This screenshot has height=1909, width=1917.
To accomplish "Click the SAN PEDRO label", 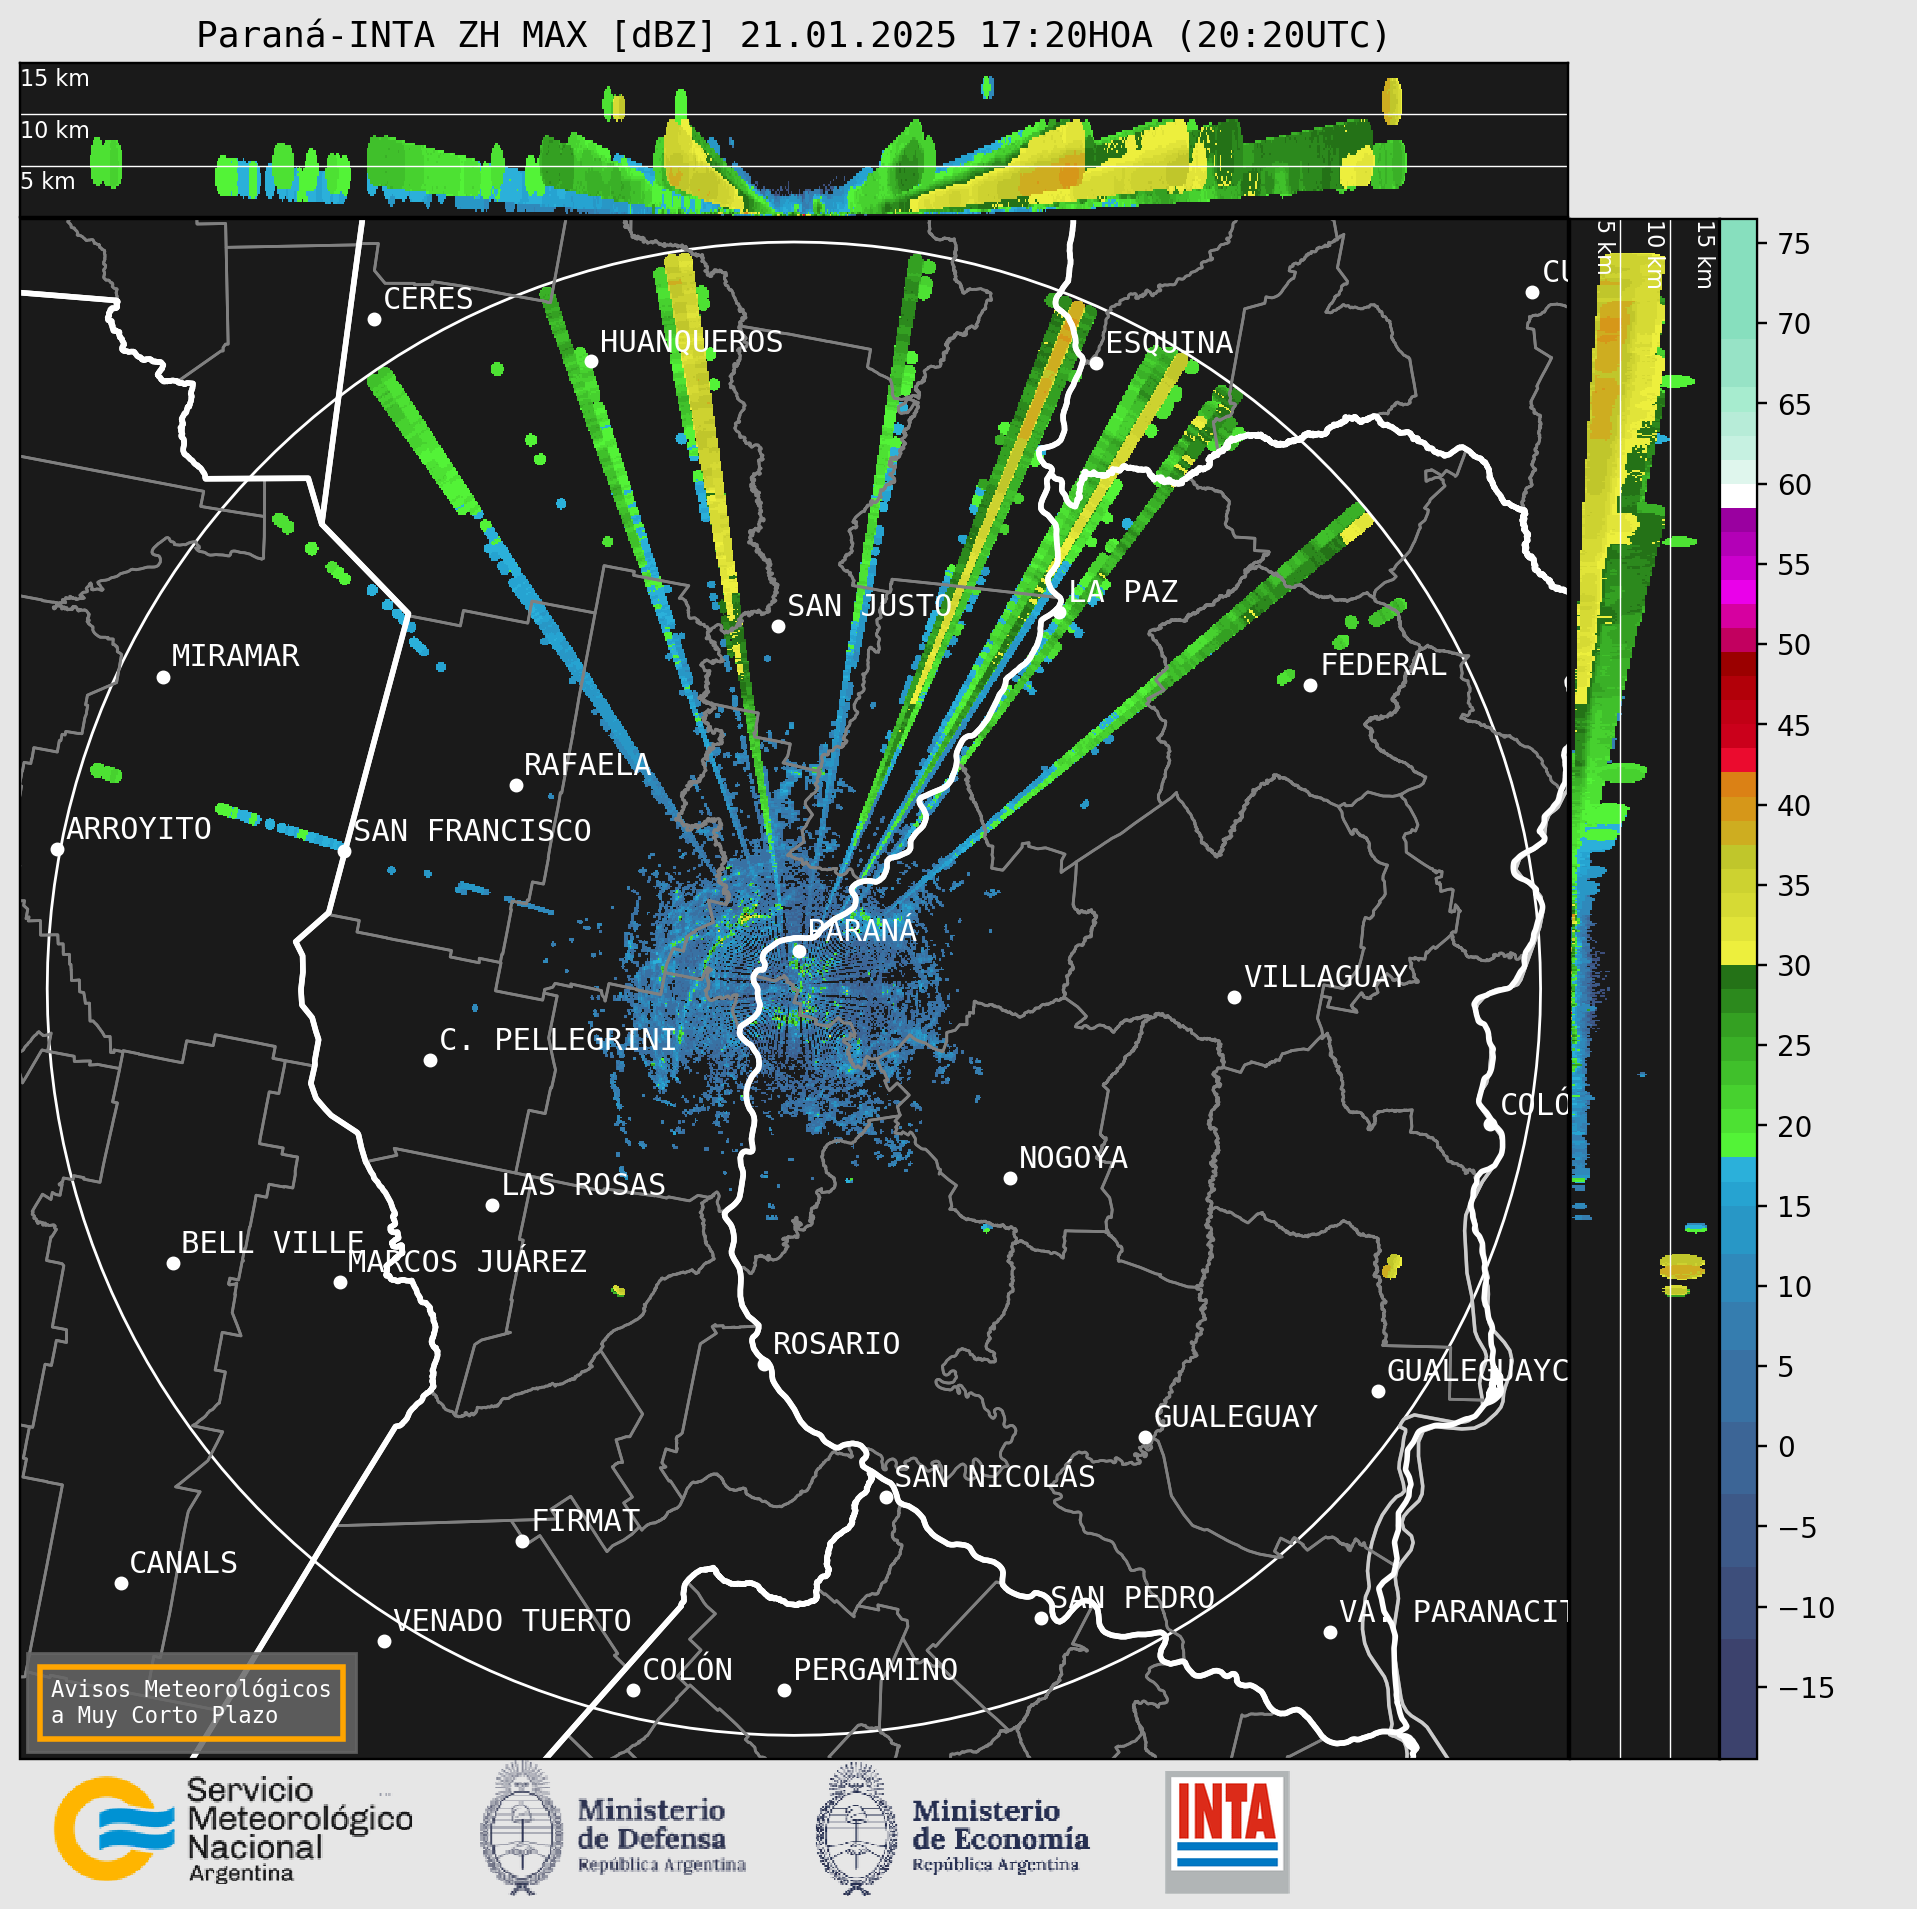I will coord(1132,1597).
